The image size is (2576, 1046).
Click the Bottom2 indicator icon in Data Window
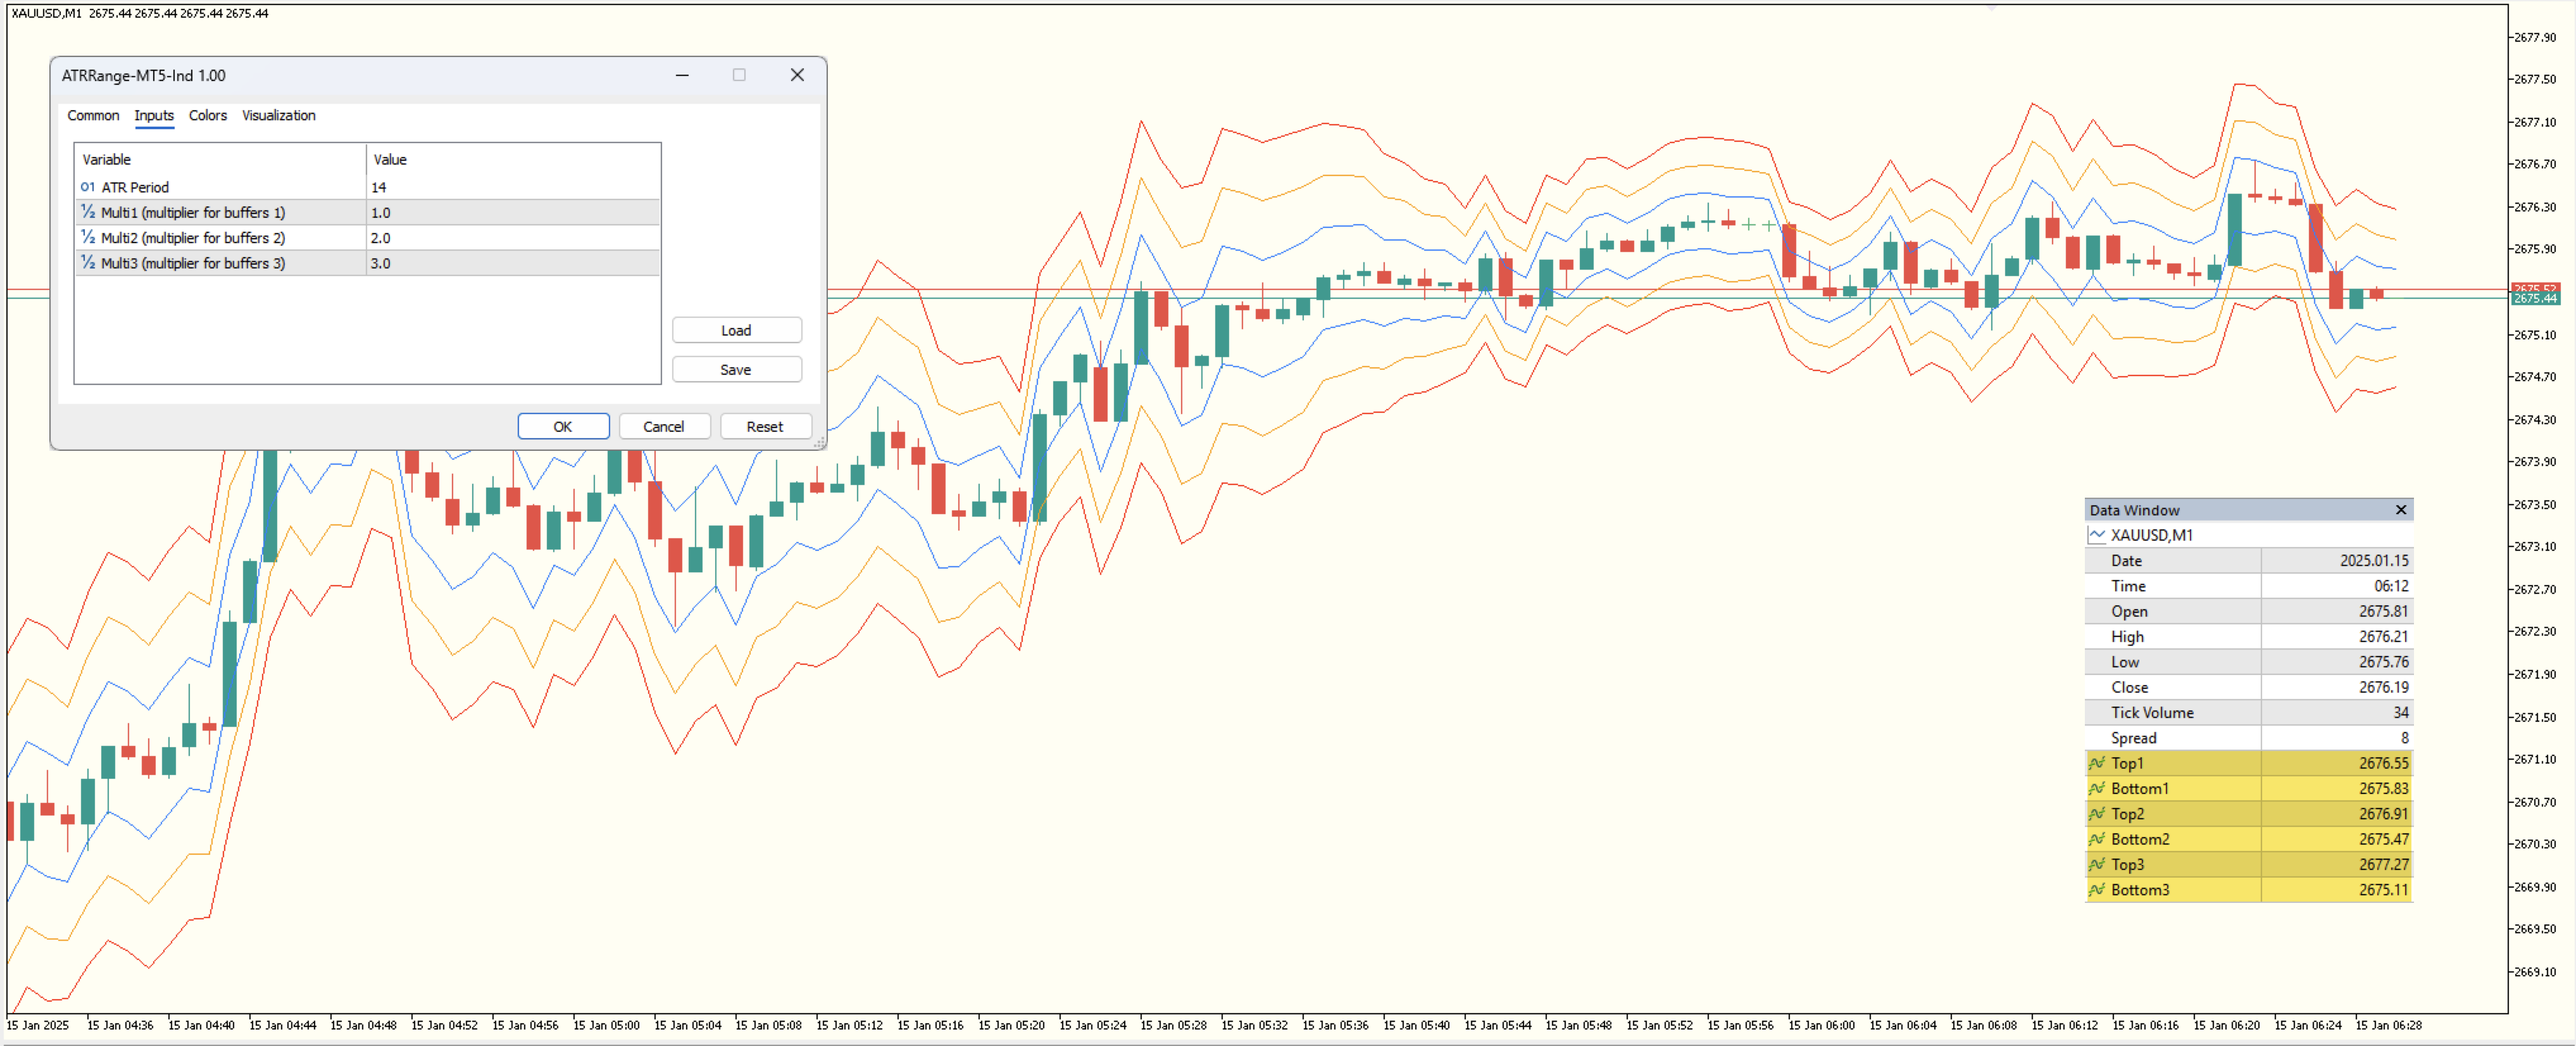[2097, 839]
